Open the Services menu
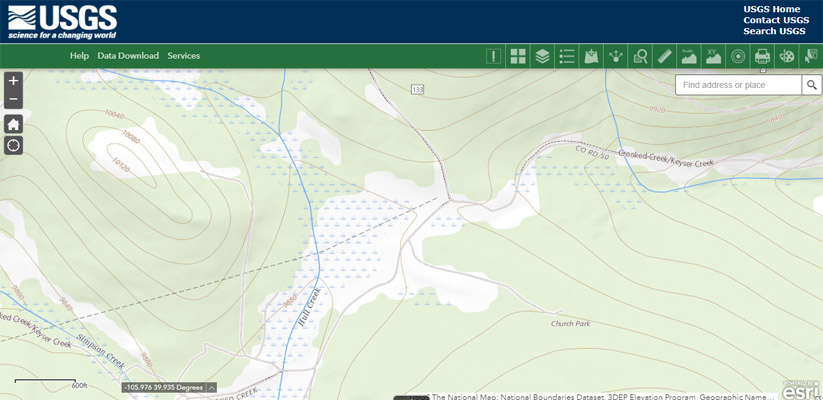823x400 pixels. (183, 56)
